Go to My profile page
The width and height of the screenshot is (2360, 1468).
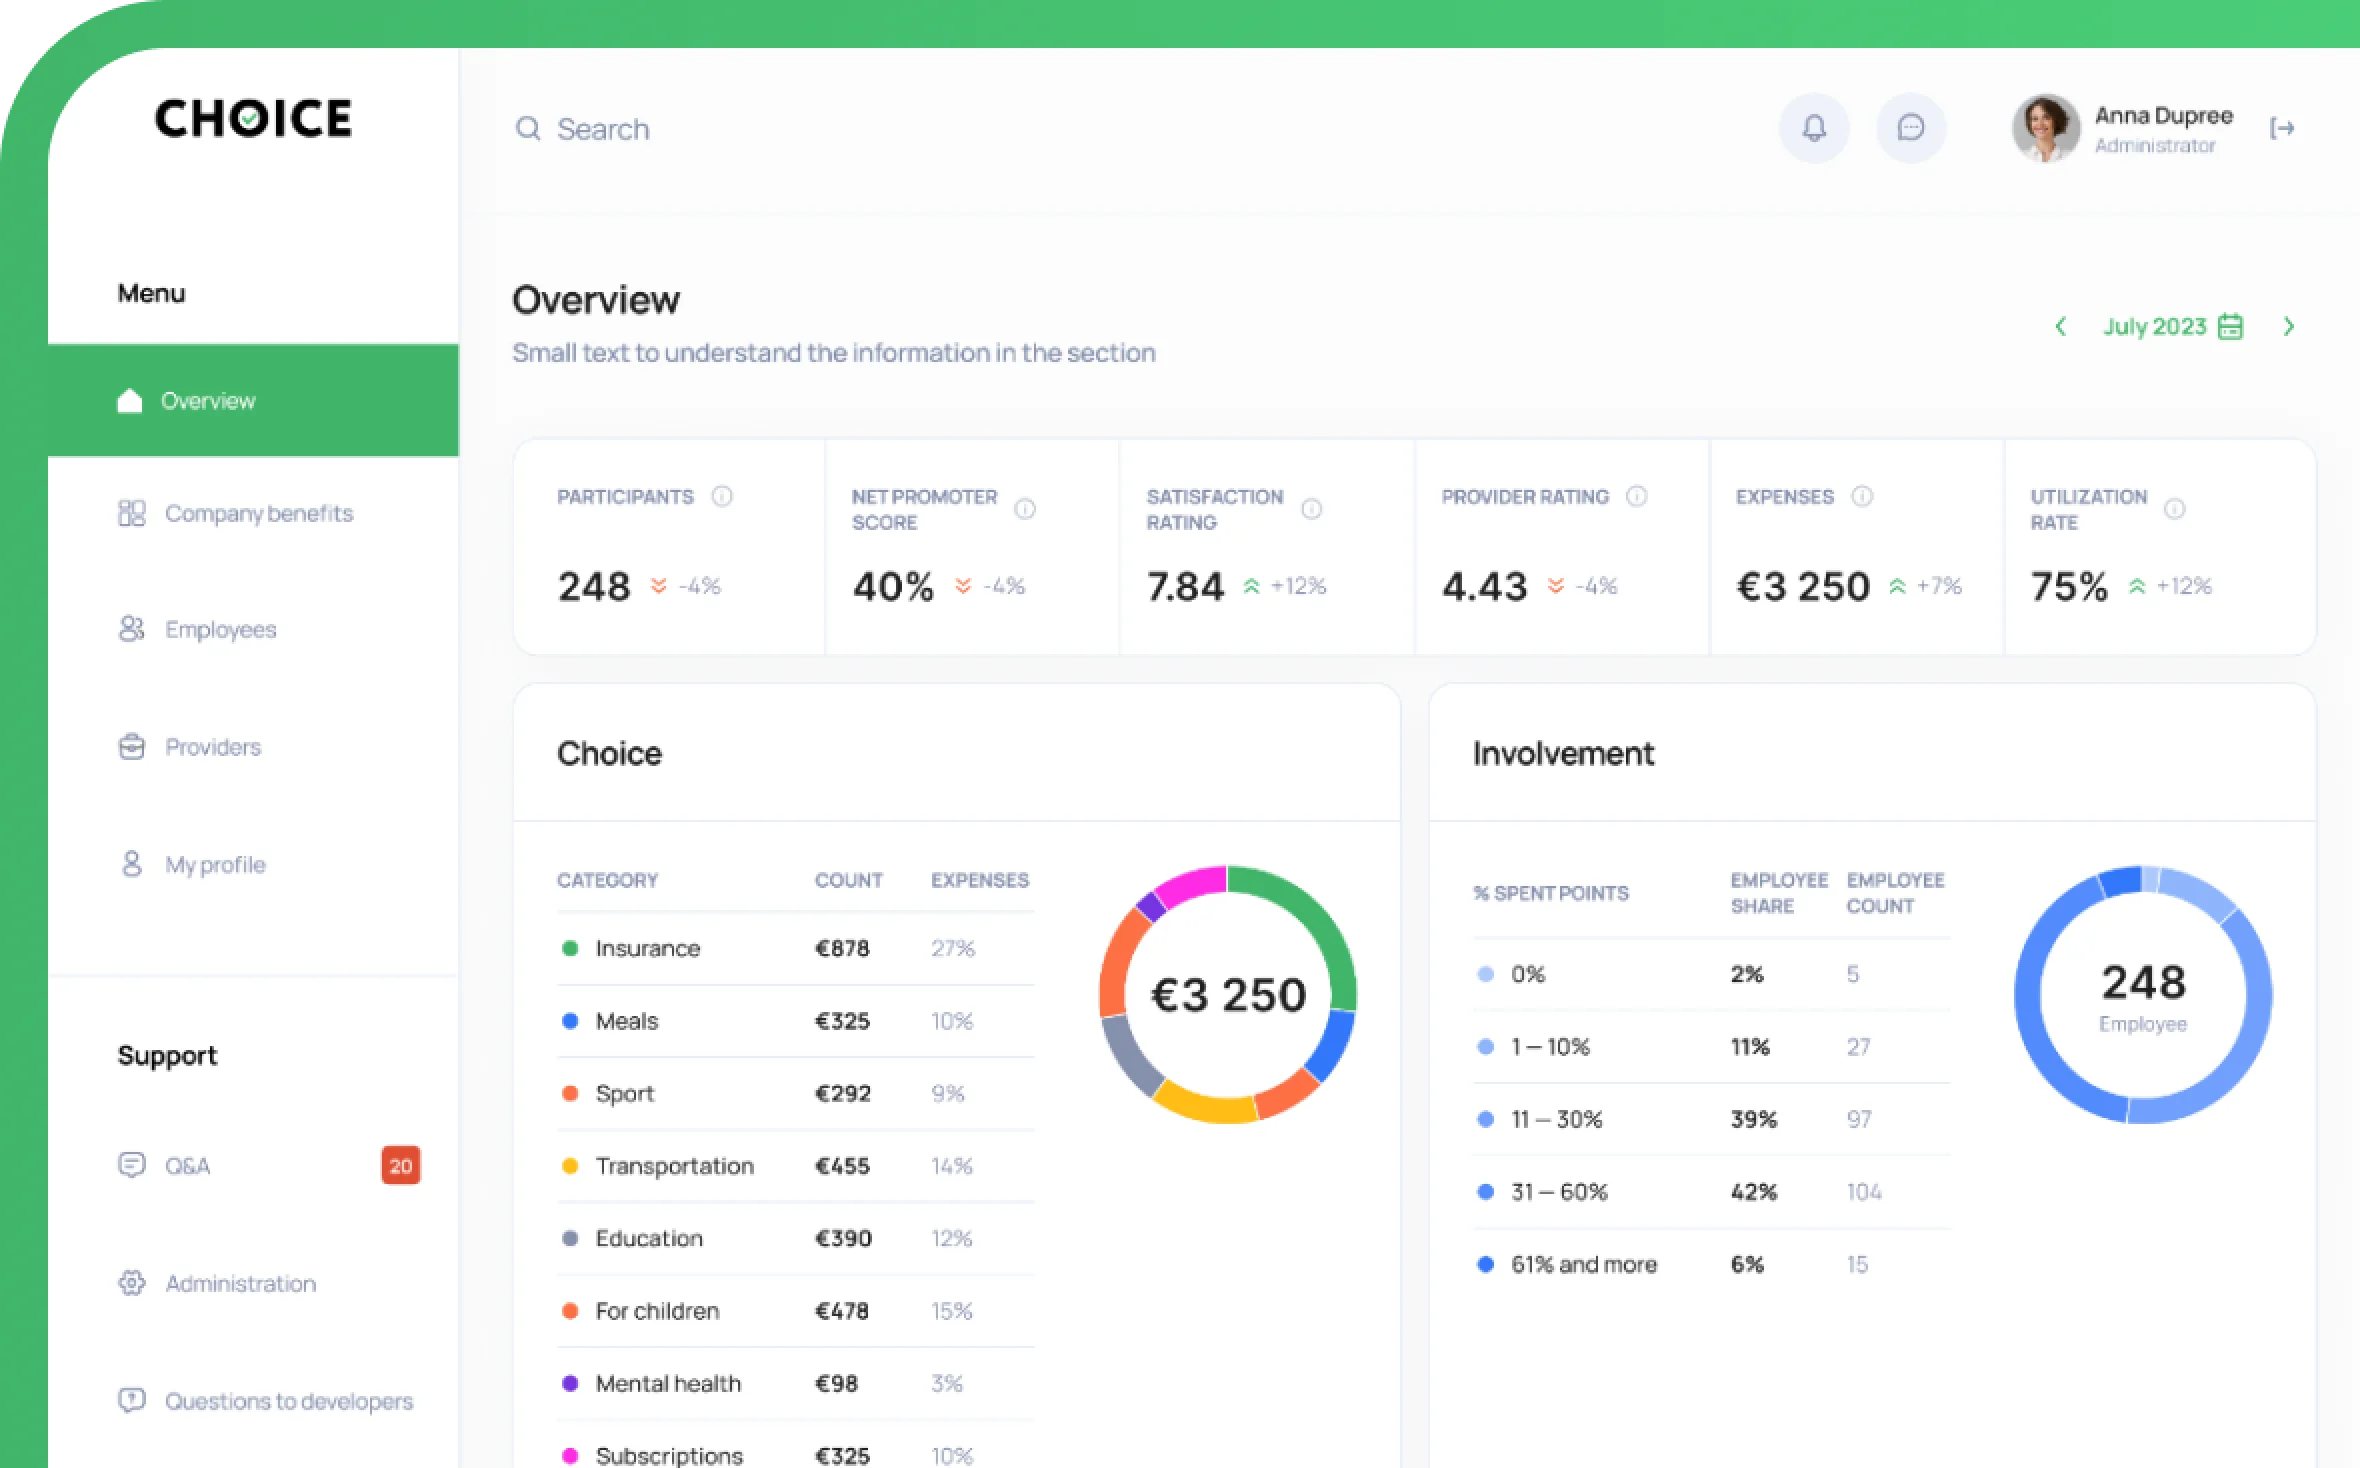(215, 864)
